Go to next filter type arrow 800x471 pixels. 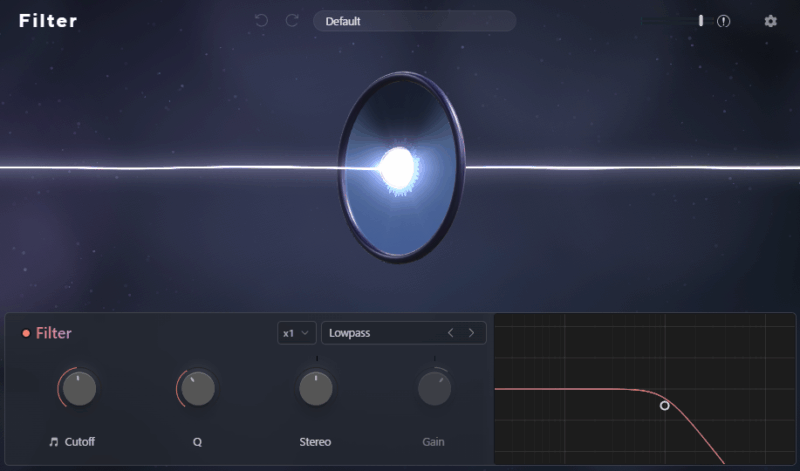[471, 333]
